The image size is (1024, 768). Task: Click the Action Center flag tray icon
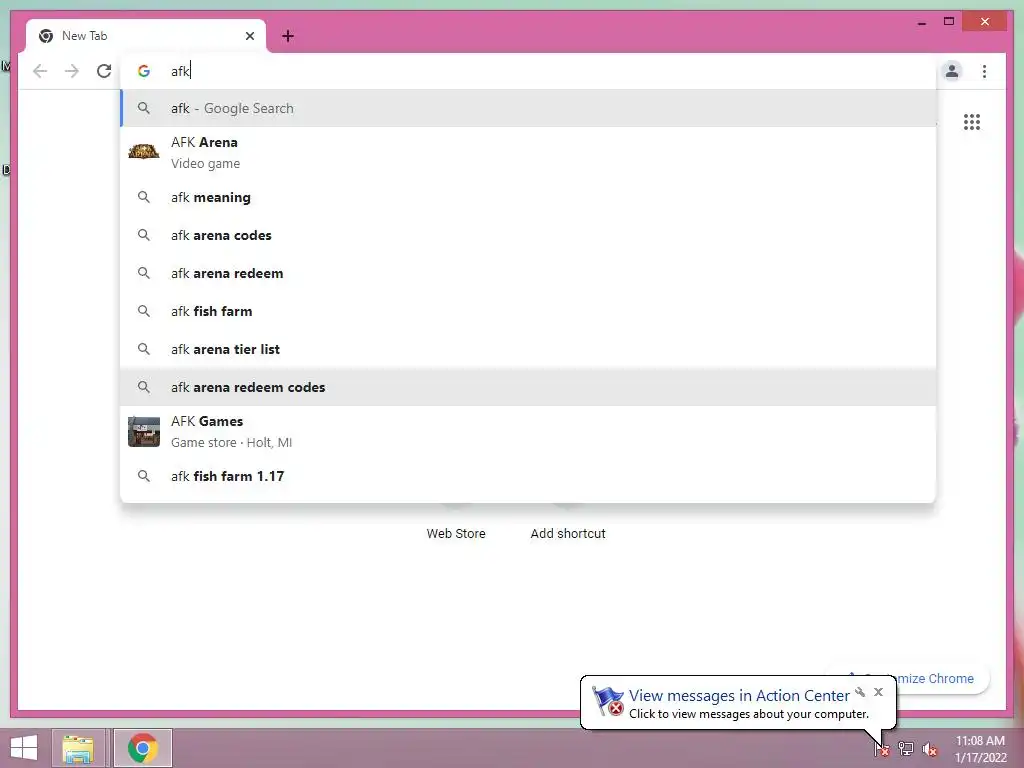(x=882, y=748)
